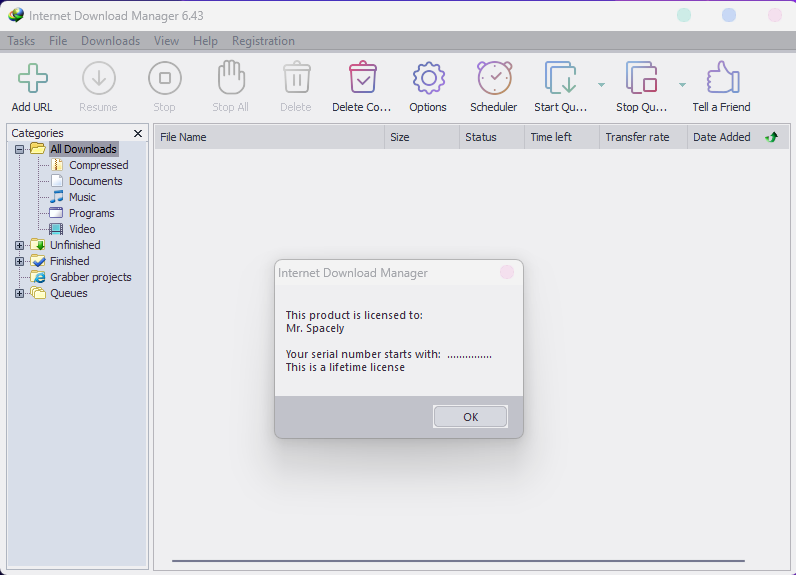
Task: Select the Video category
Action: coord(82,229)
